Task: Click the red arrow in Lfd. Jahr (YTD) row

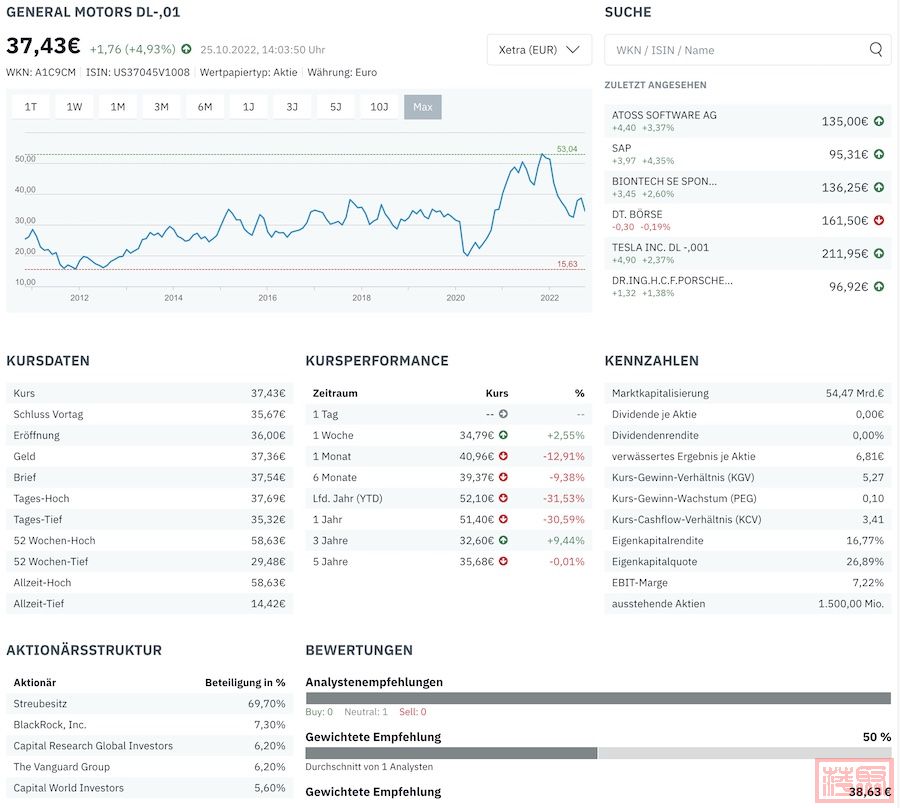Action: pos(503,498)
